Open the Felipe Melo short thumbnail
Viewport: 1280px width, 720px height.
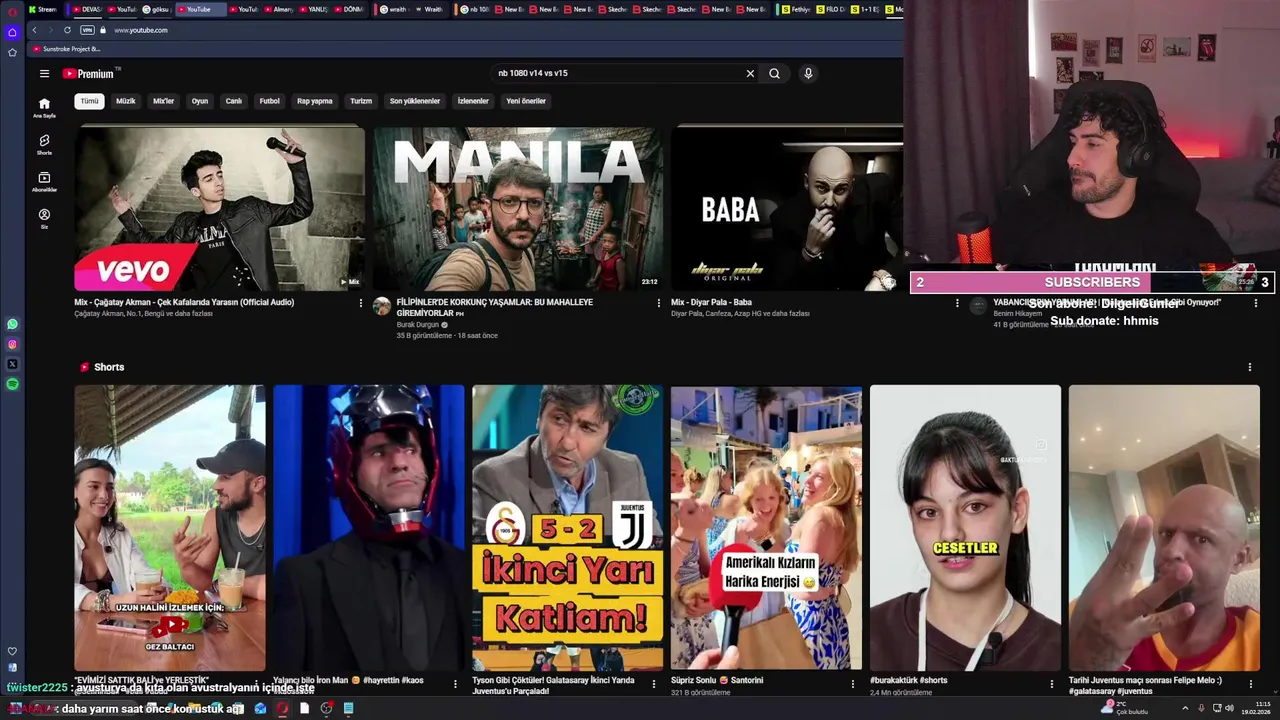click(x=1164, y=528)
